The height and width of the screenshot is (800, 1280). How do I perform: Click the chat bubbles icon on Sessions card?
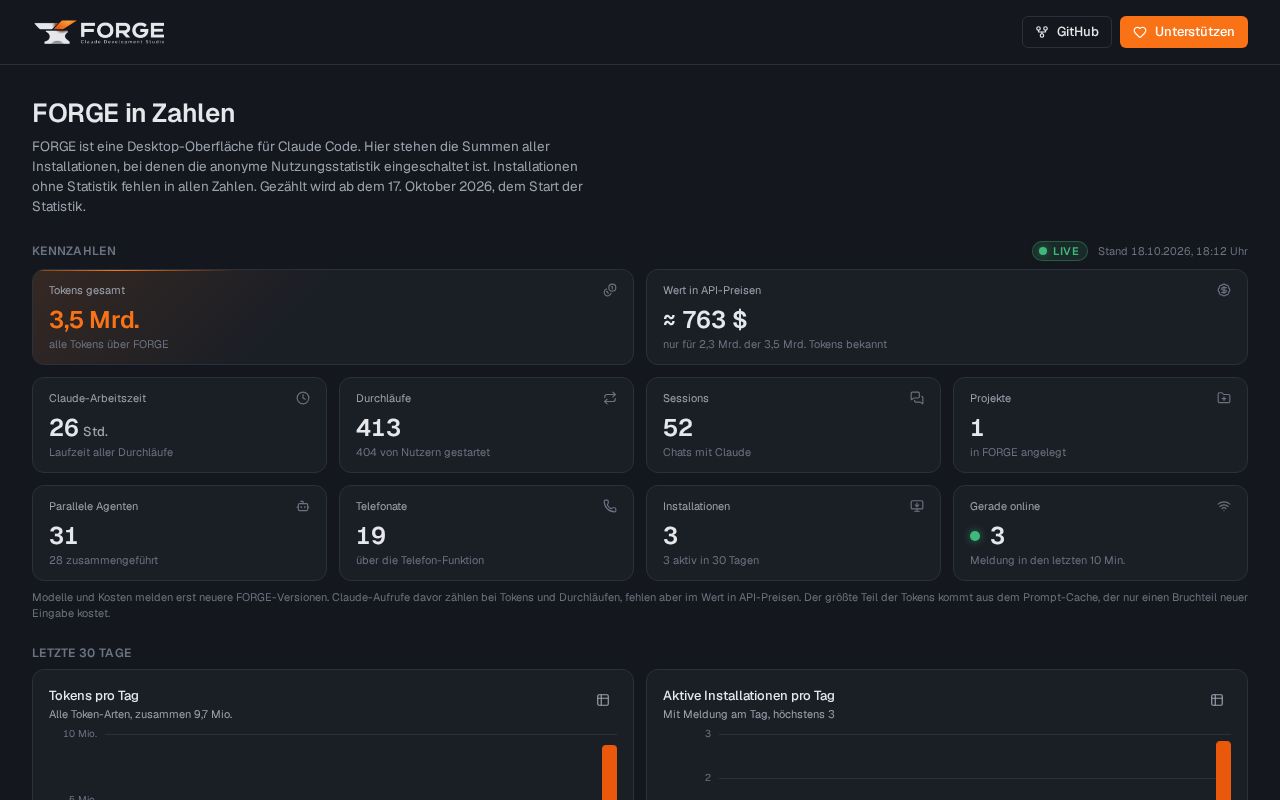[x=917, y=398]
